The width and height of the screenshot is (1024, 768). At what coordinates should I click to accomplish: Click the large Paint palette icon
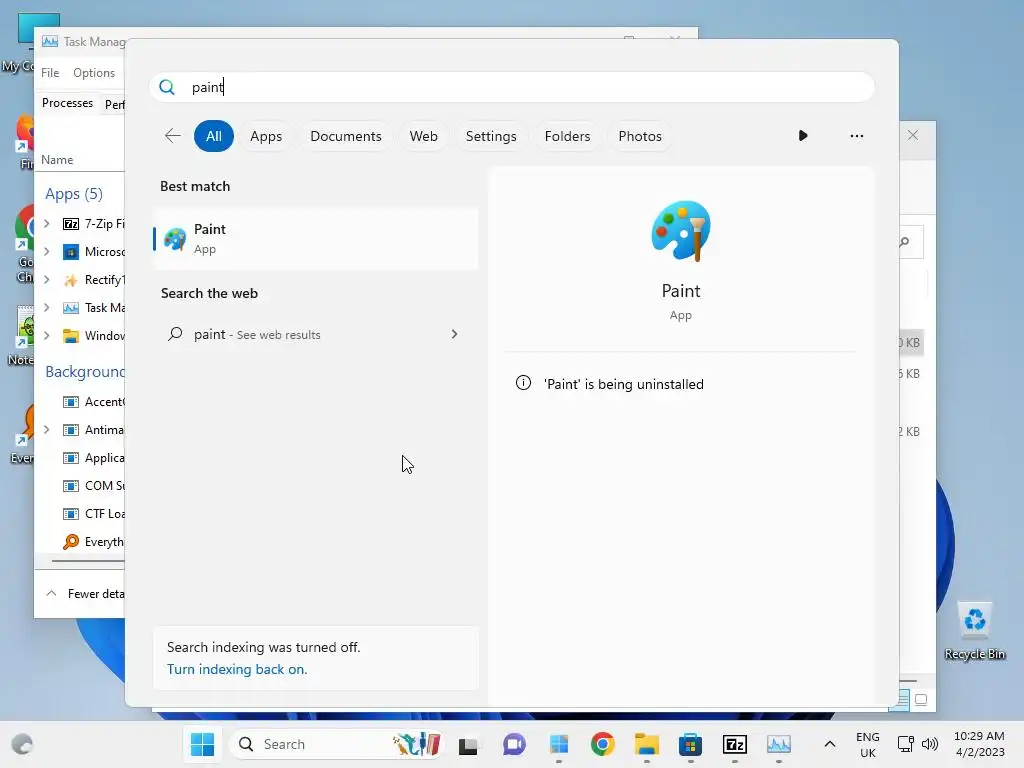tap(680, 231)
